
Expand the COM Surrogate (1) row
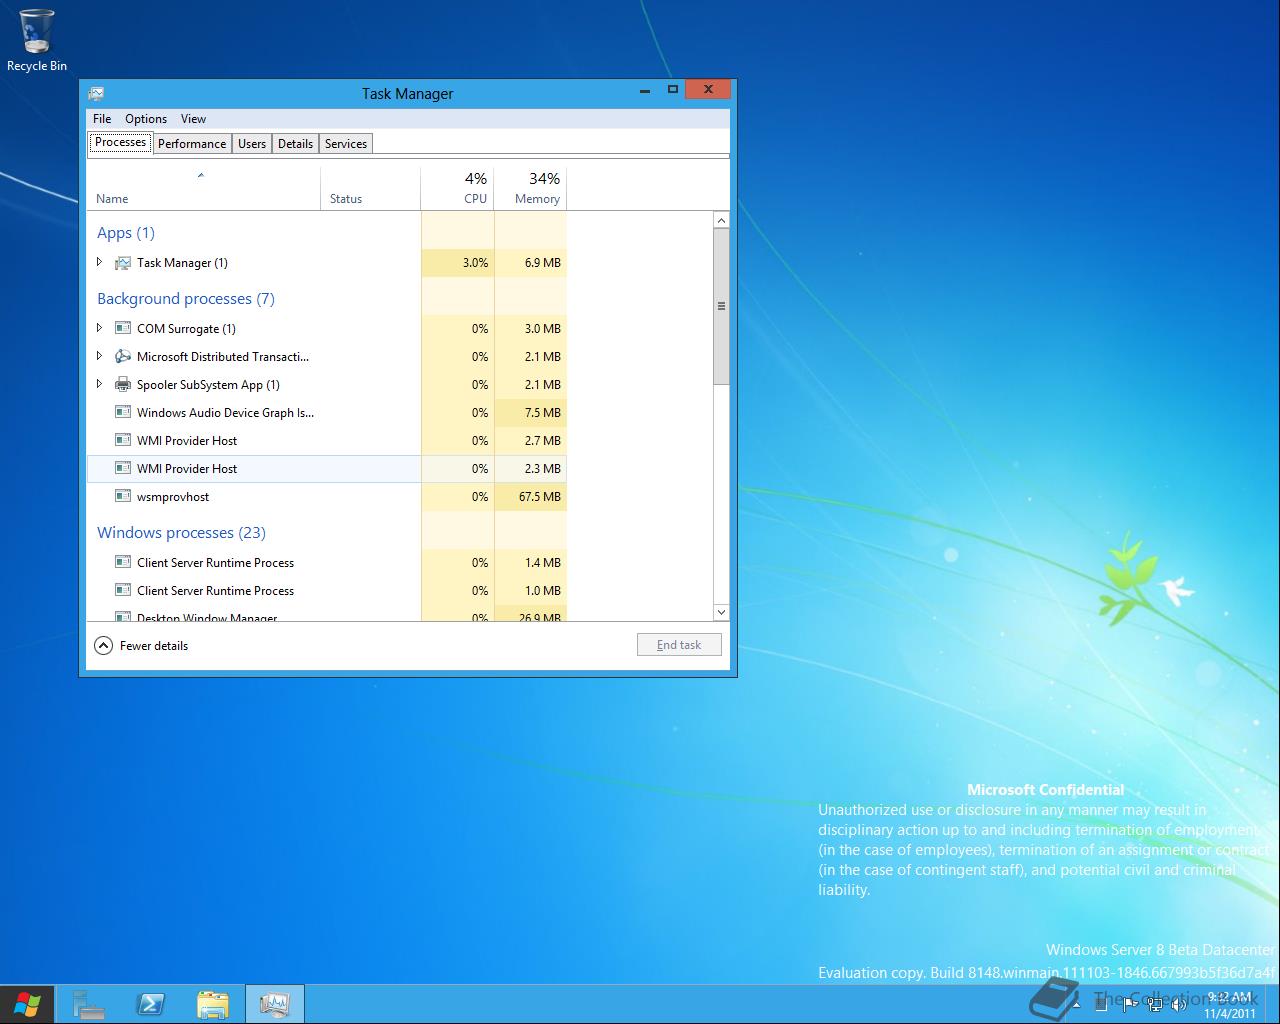click(99, 328)
